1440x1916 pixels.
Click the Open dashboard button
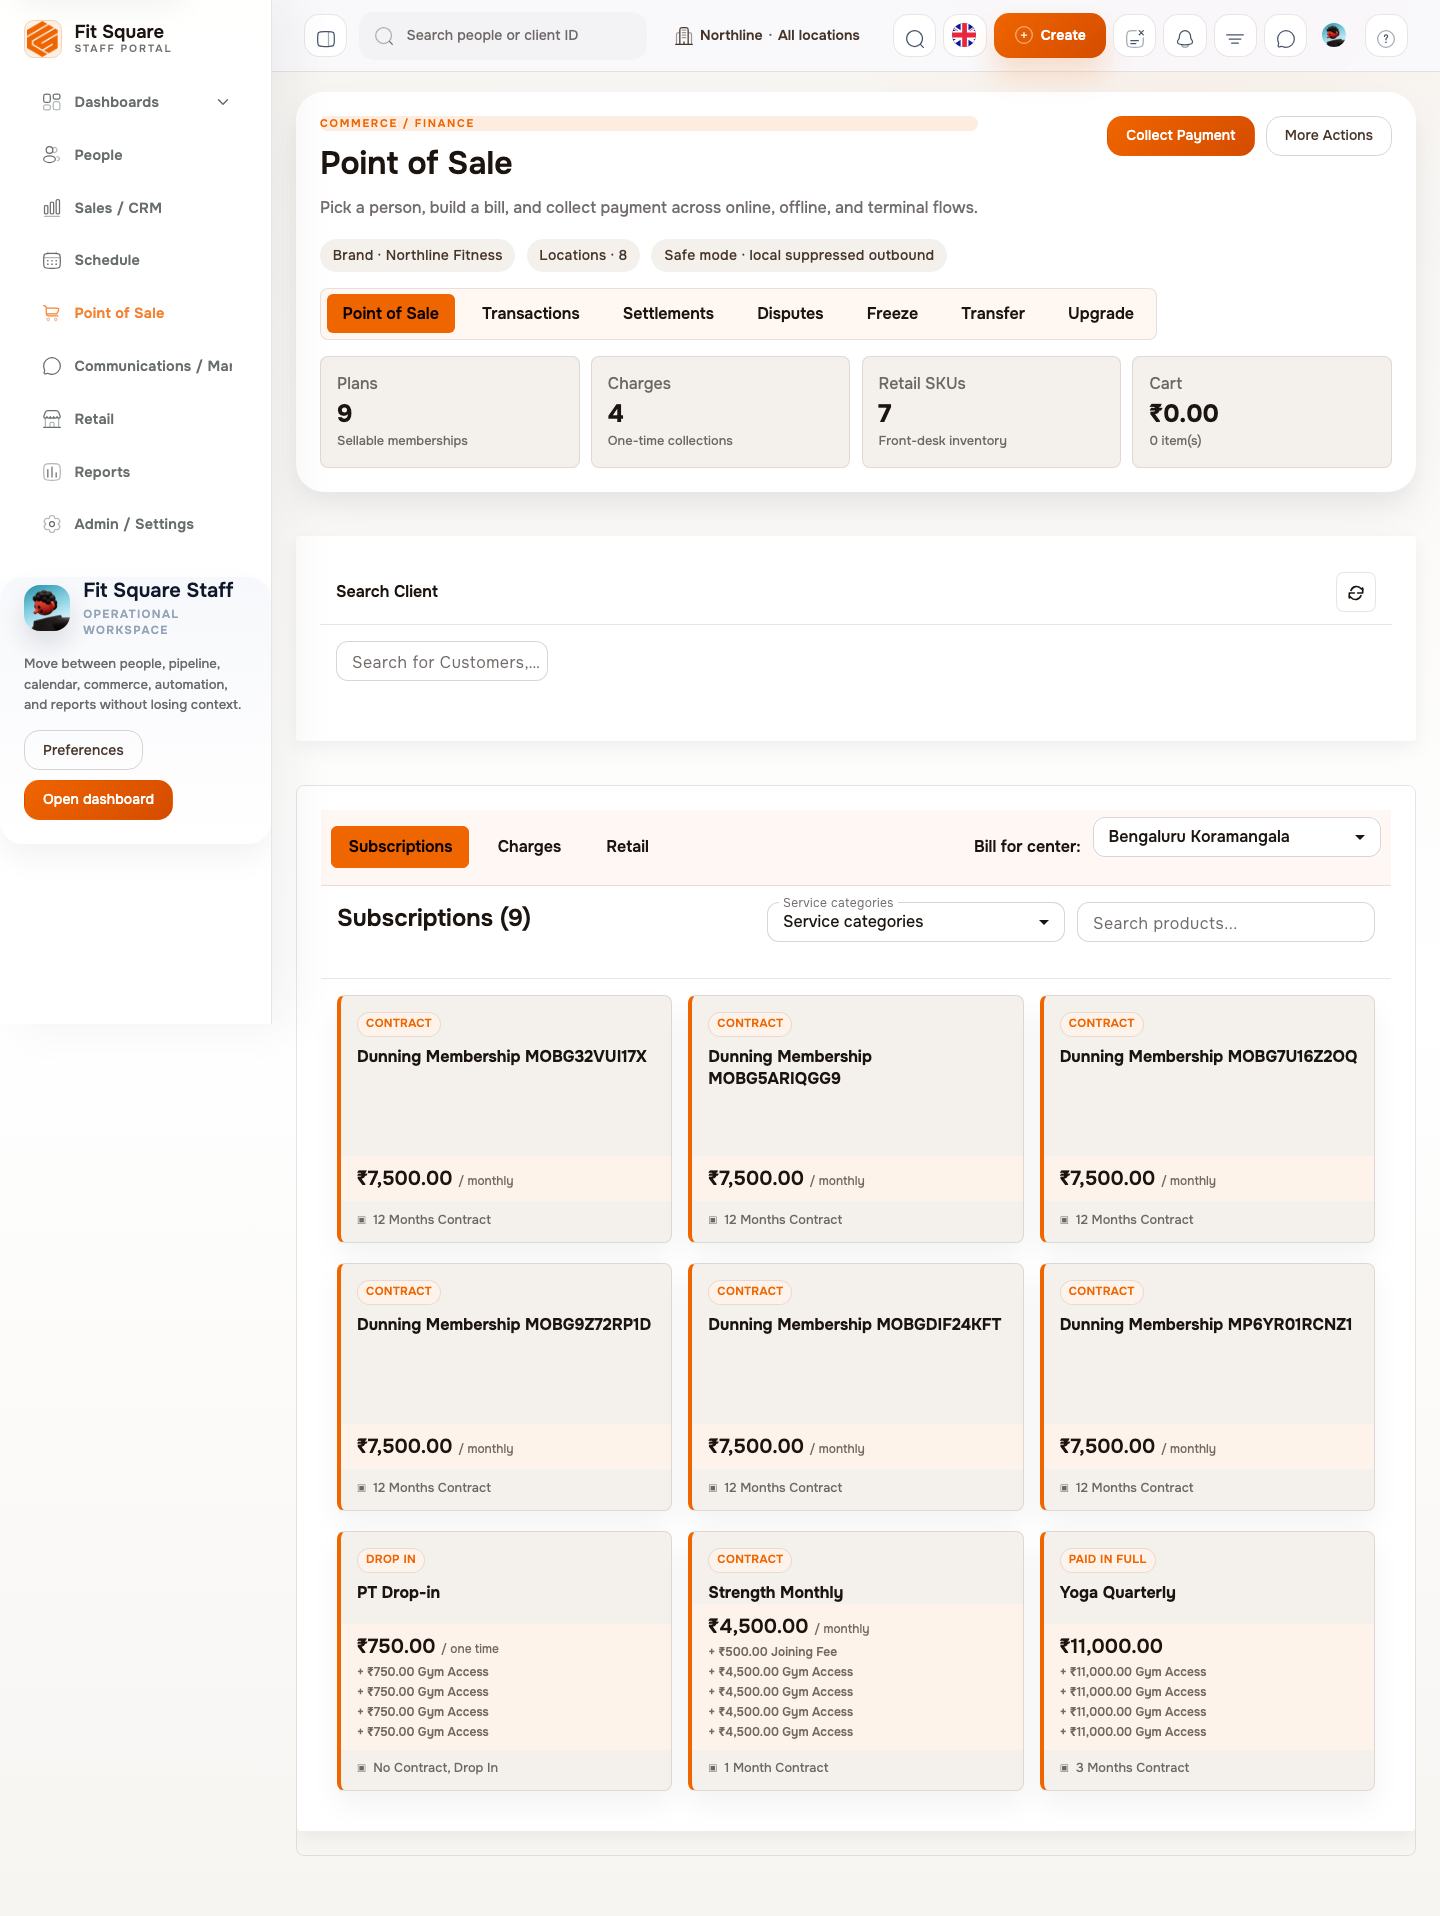pyautogui.click(x=98, y=800)
